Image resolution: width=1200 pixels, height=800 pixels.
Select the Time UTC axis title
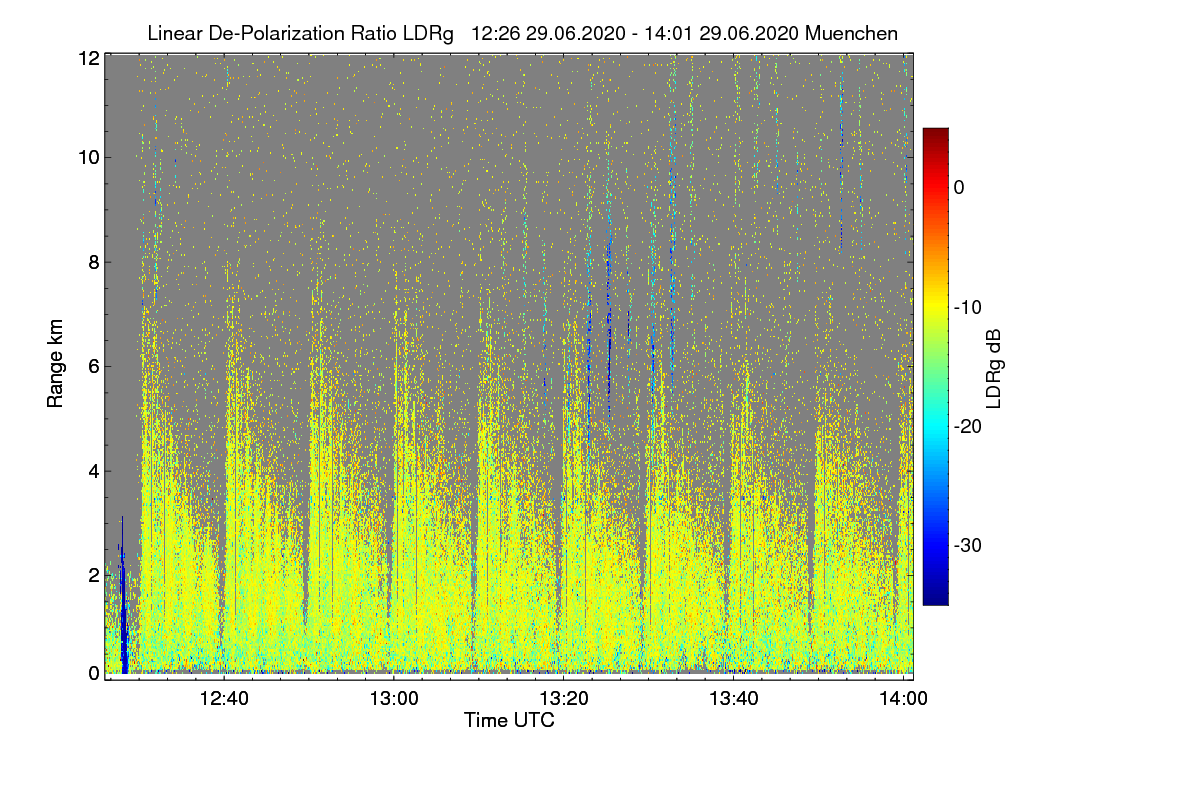click(x=509, y=720)
